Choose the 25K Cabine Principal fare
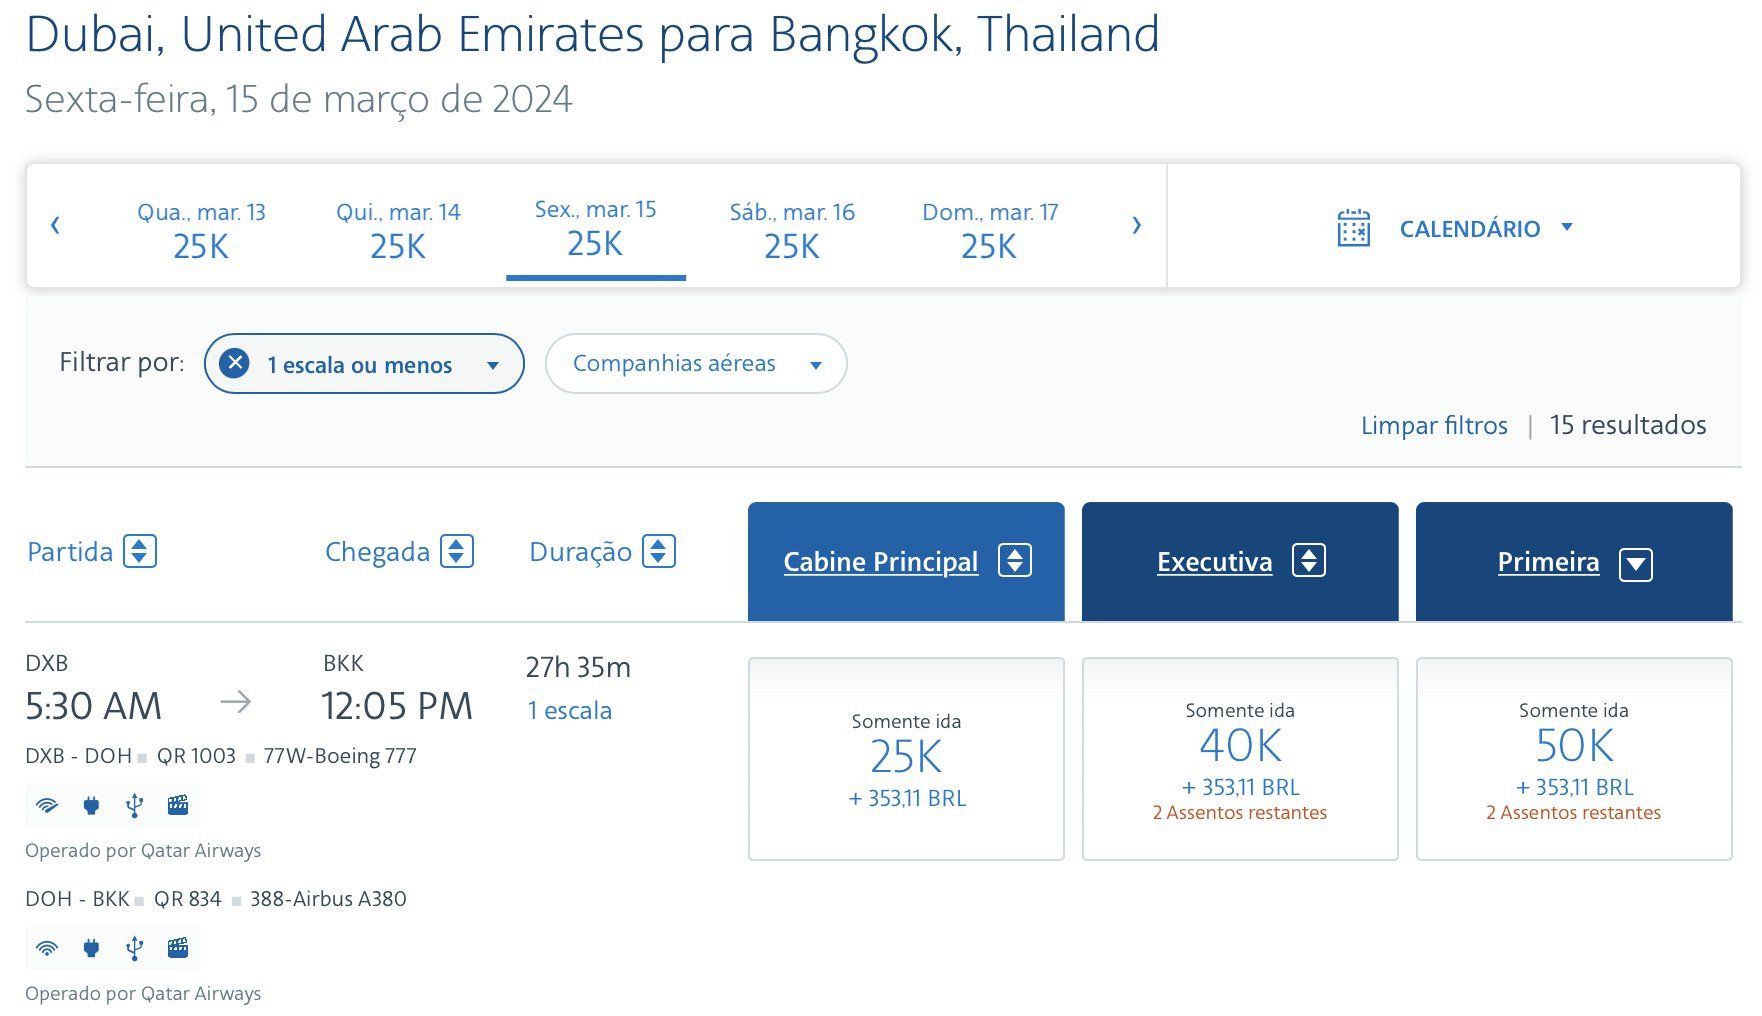 click(906, 759)
